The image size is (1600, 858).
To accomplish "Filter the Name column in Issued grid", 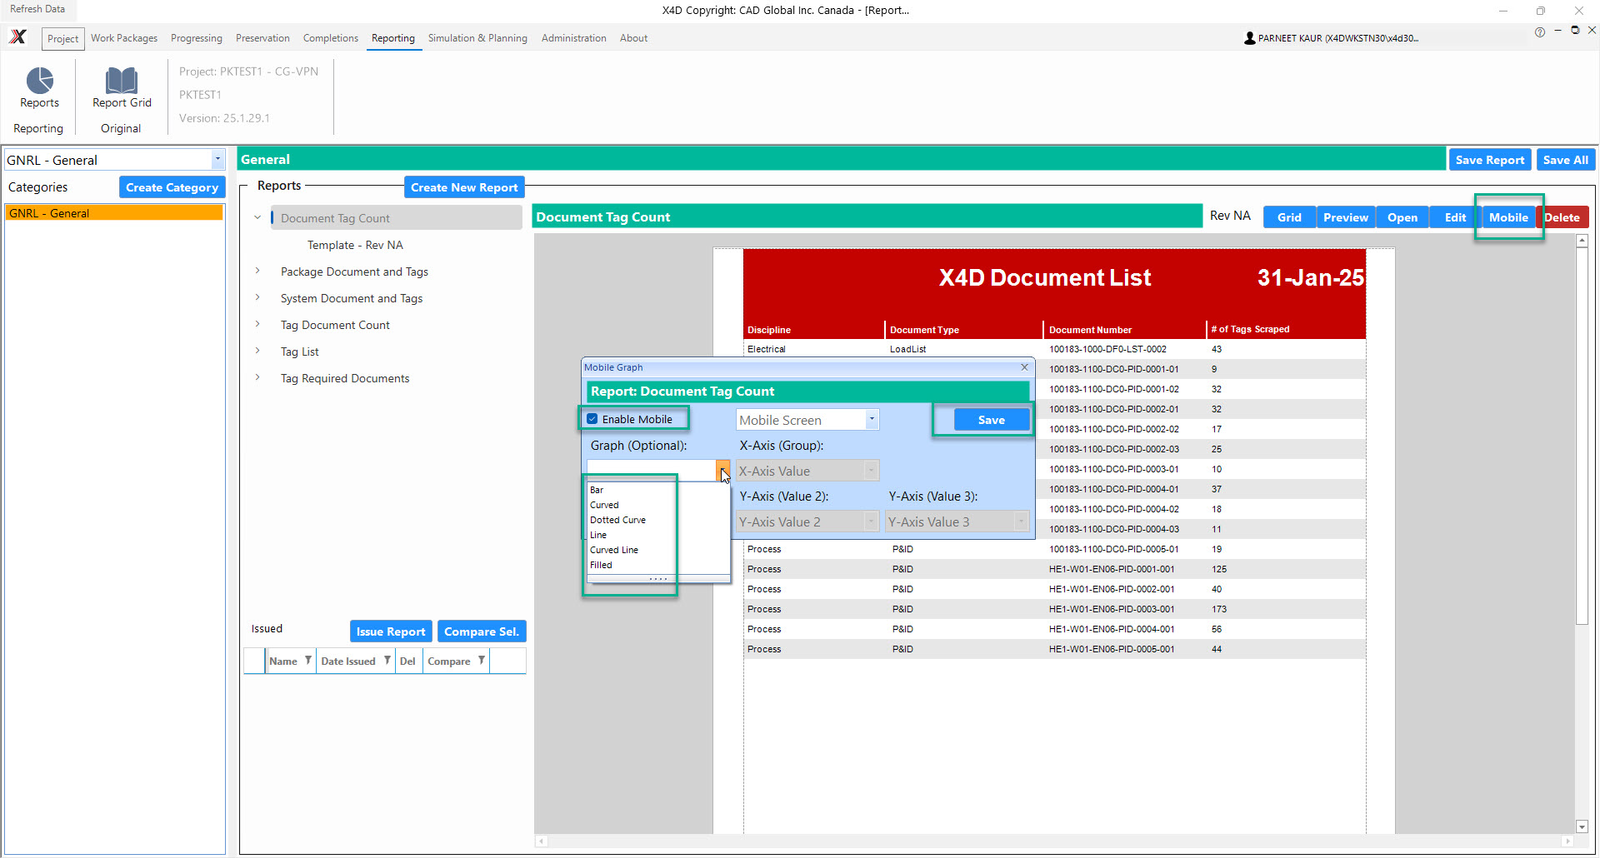I will click(308, 660).
